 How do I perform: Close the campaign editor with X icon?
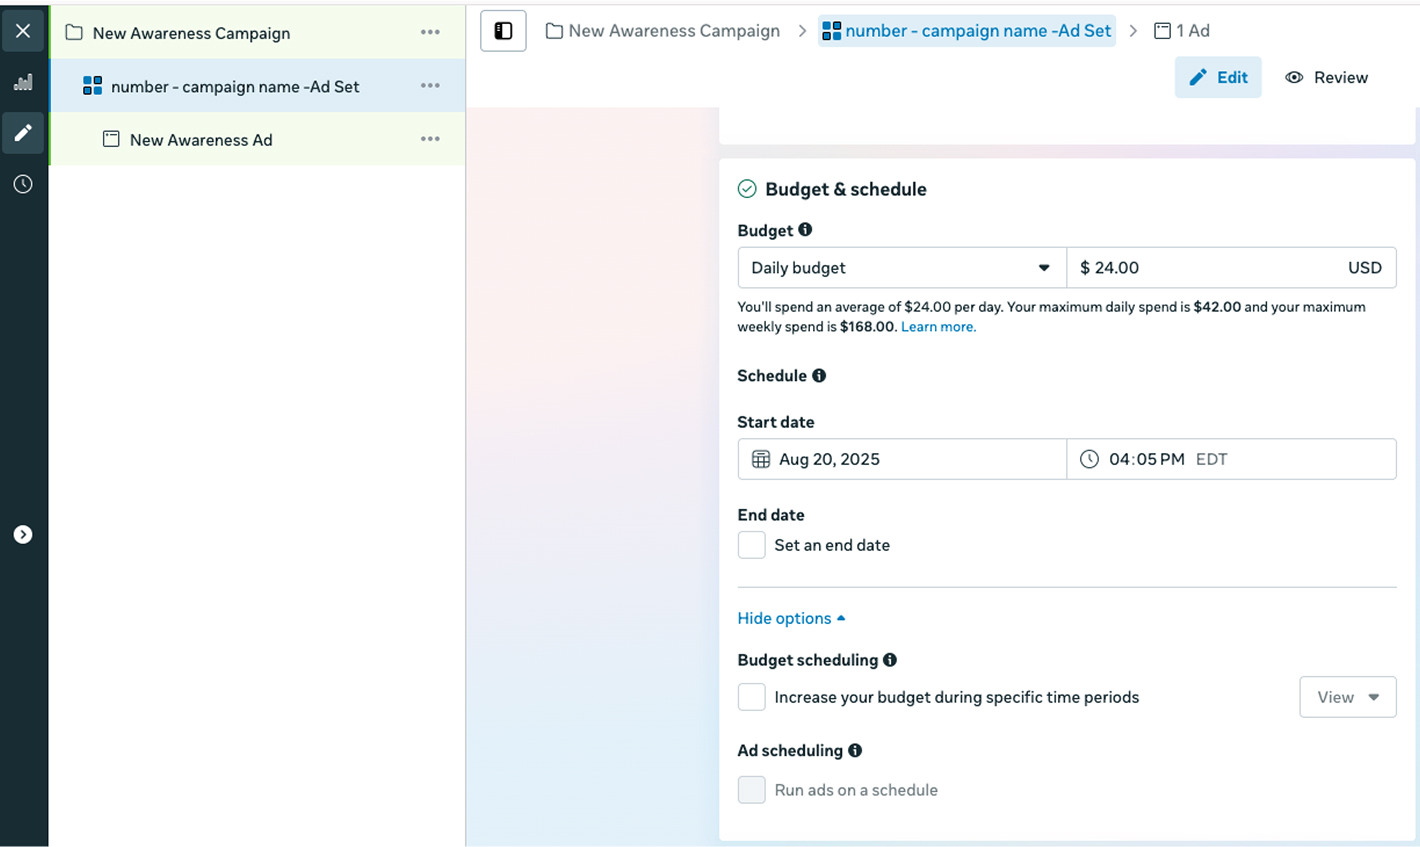coord(23,31)
